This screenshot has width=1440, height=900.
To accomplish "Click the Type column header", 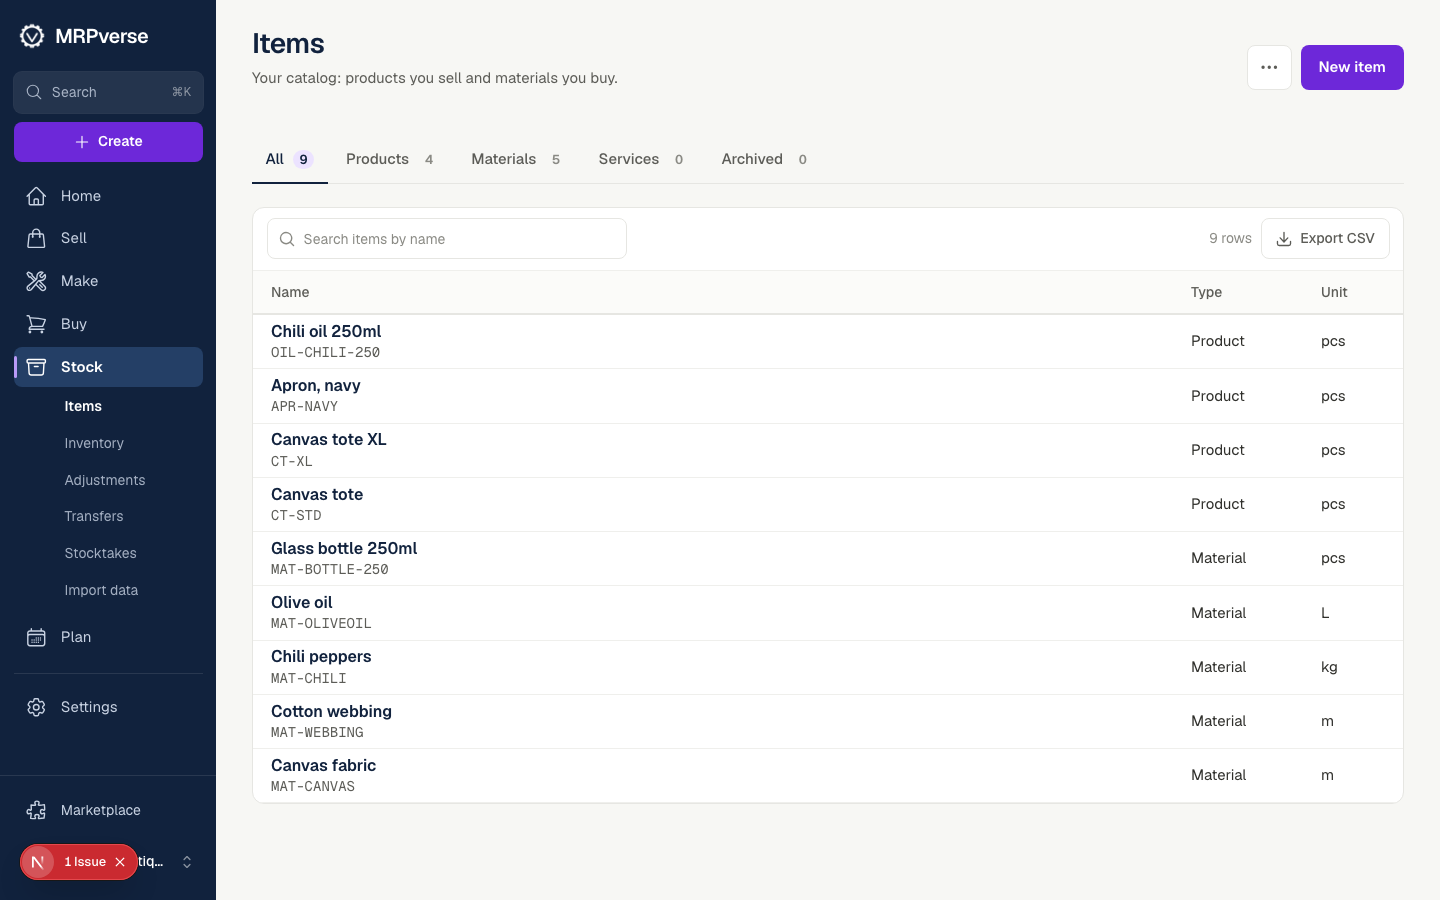I will [1206, 292].
